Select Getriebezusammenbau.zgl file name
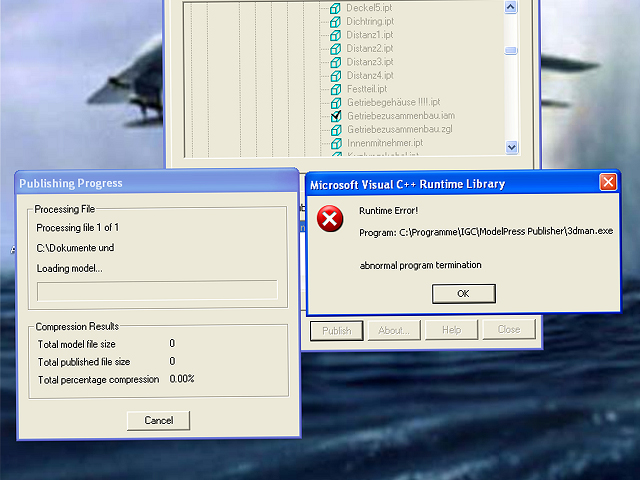This screenshot has width=640, height=480. tap(400, 129)
